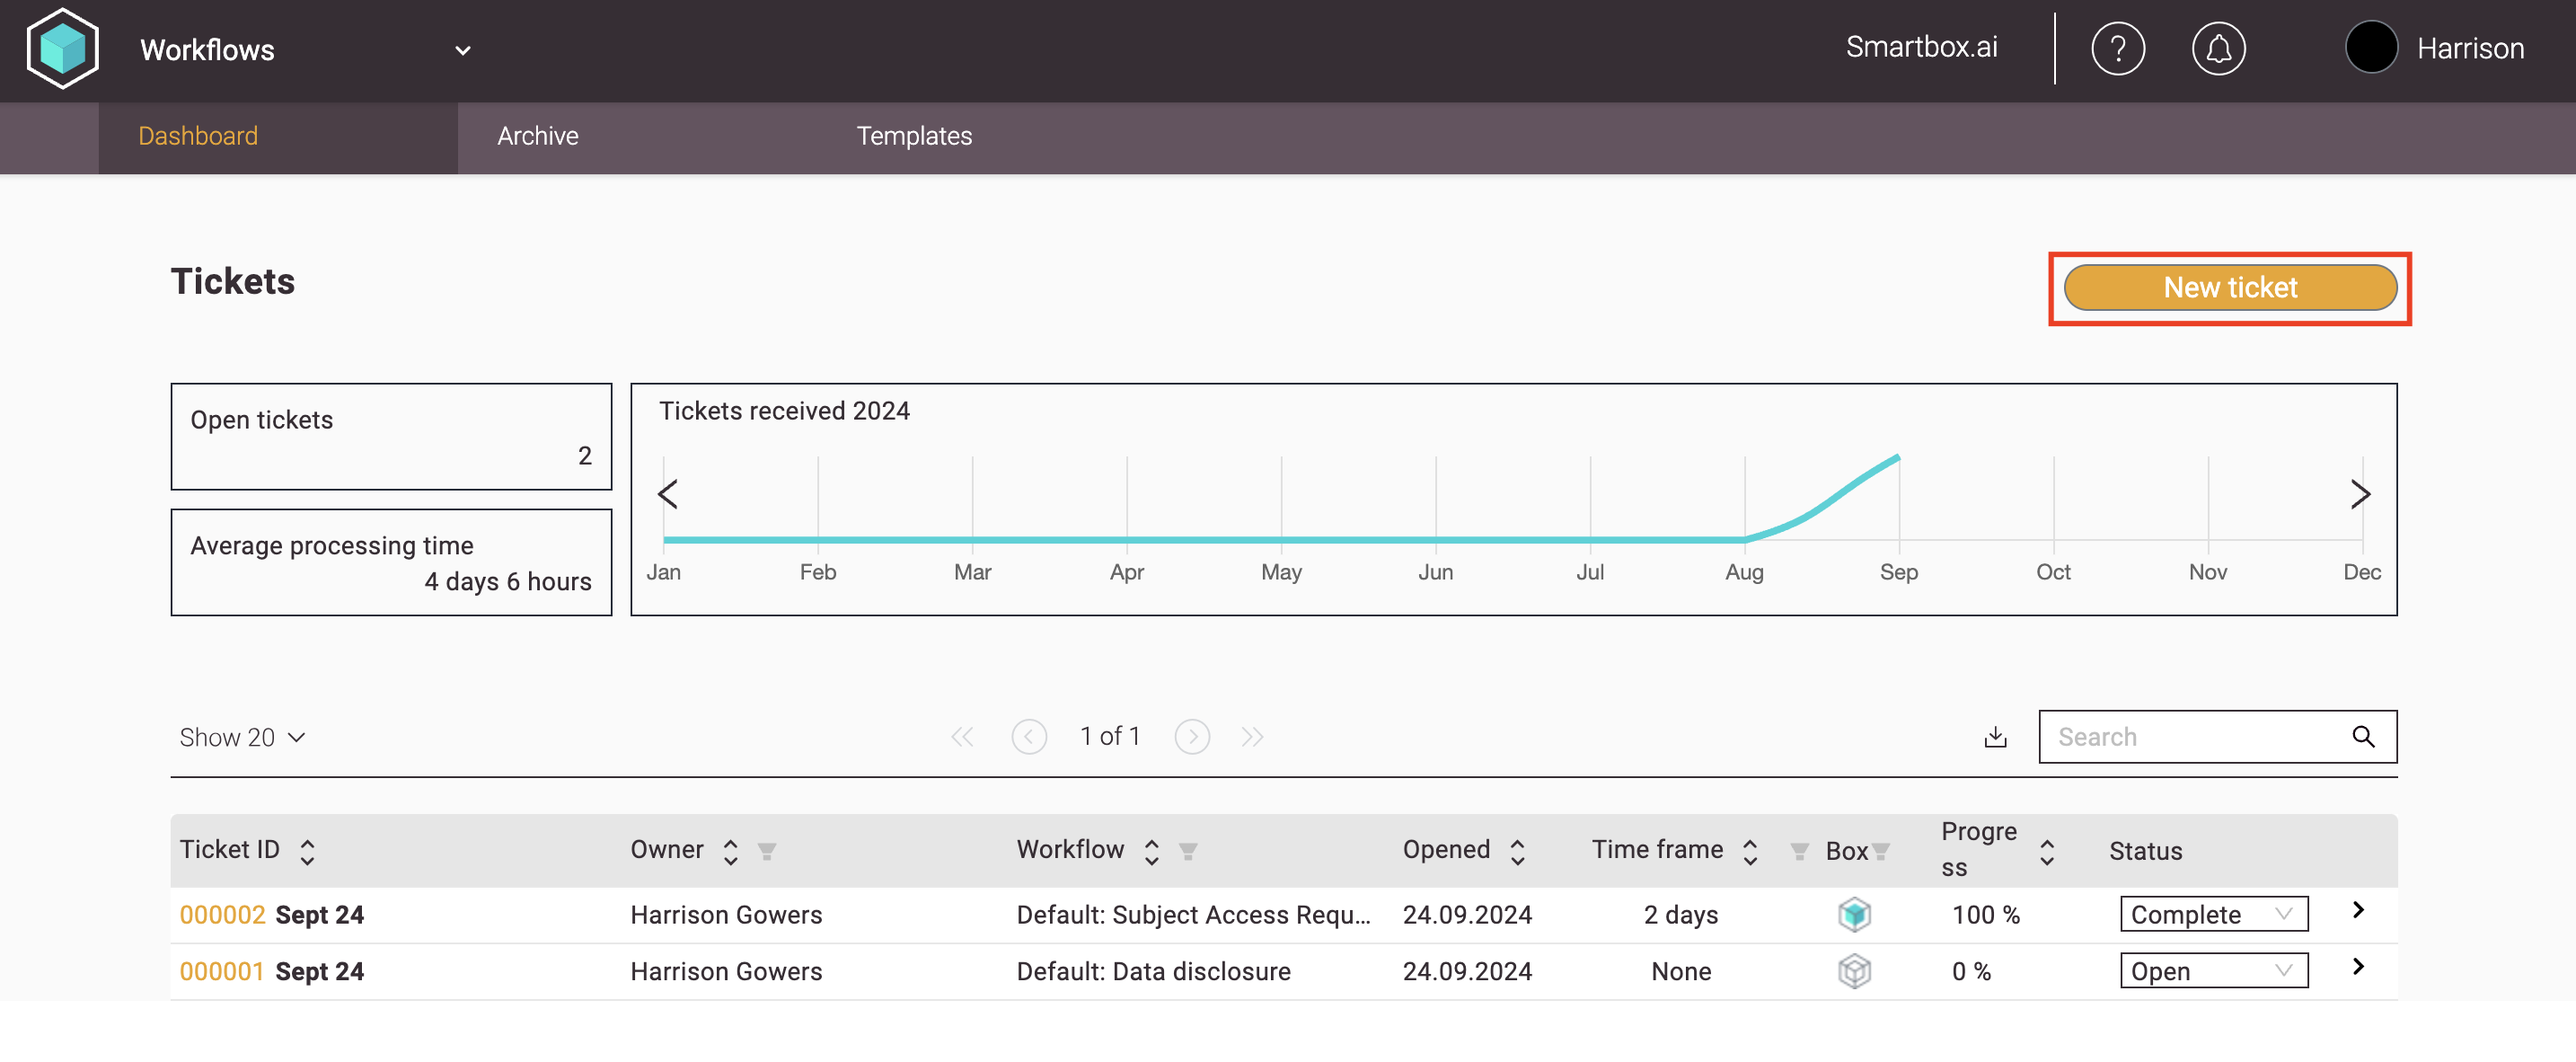Open ticket 000001 link

[x=222, y=971]
